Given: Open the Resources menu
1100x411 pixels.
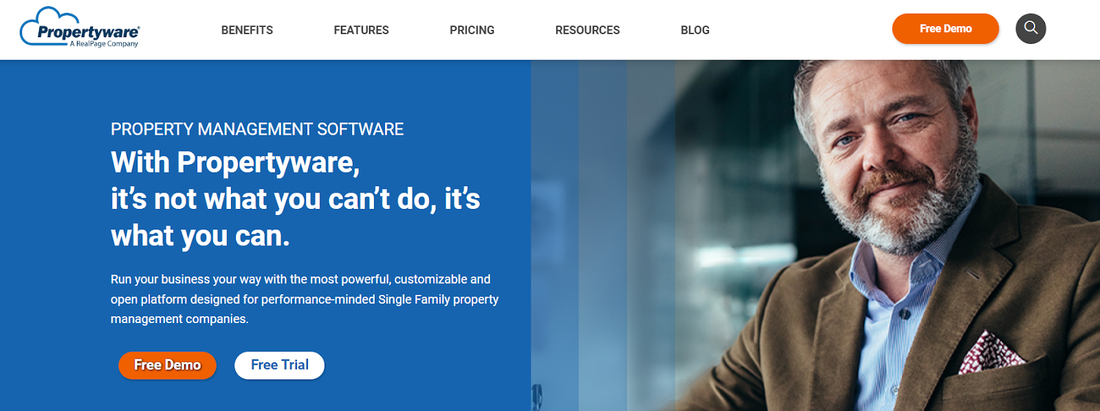Looking at the screenshot, I should coord(587,30).
